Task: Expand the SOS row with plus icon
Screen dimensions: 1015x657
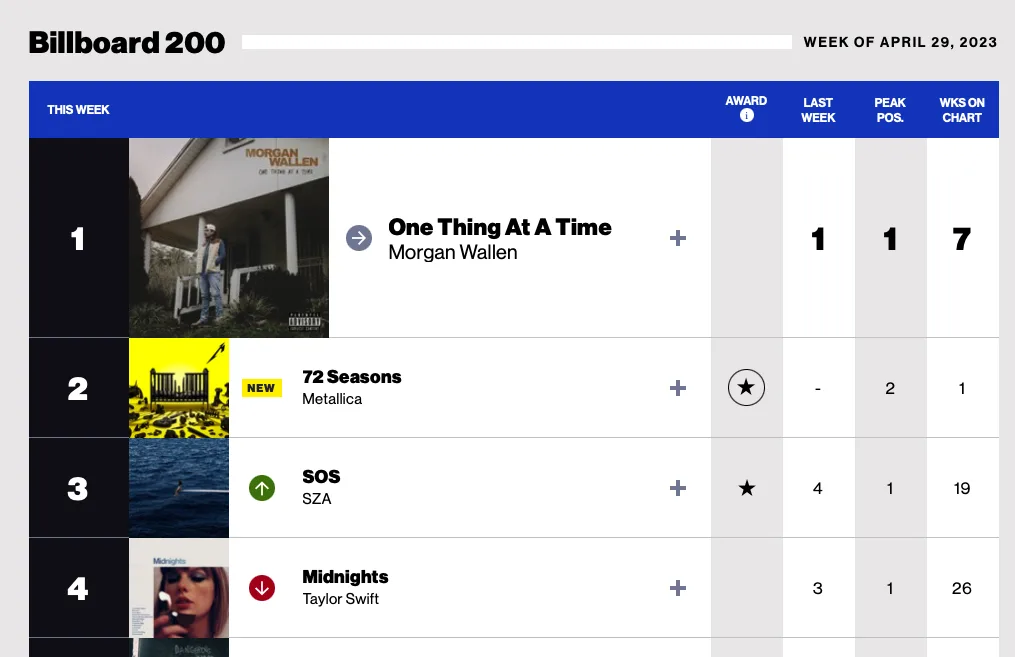Action: [x=678, y=488]
